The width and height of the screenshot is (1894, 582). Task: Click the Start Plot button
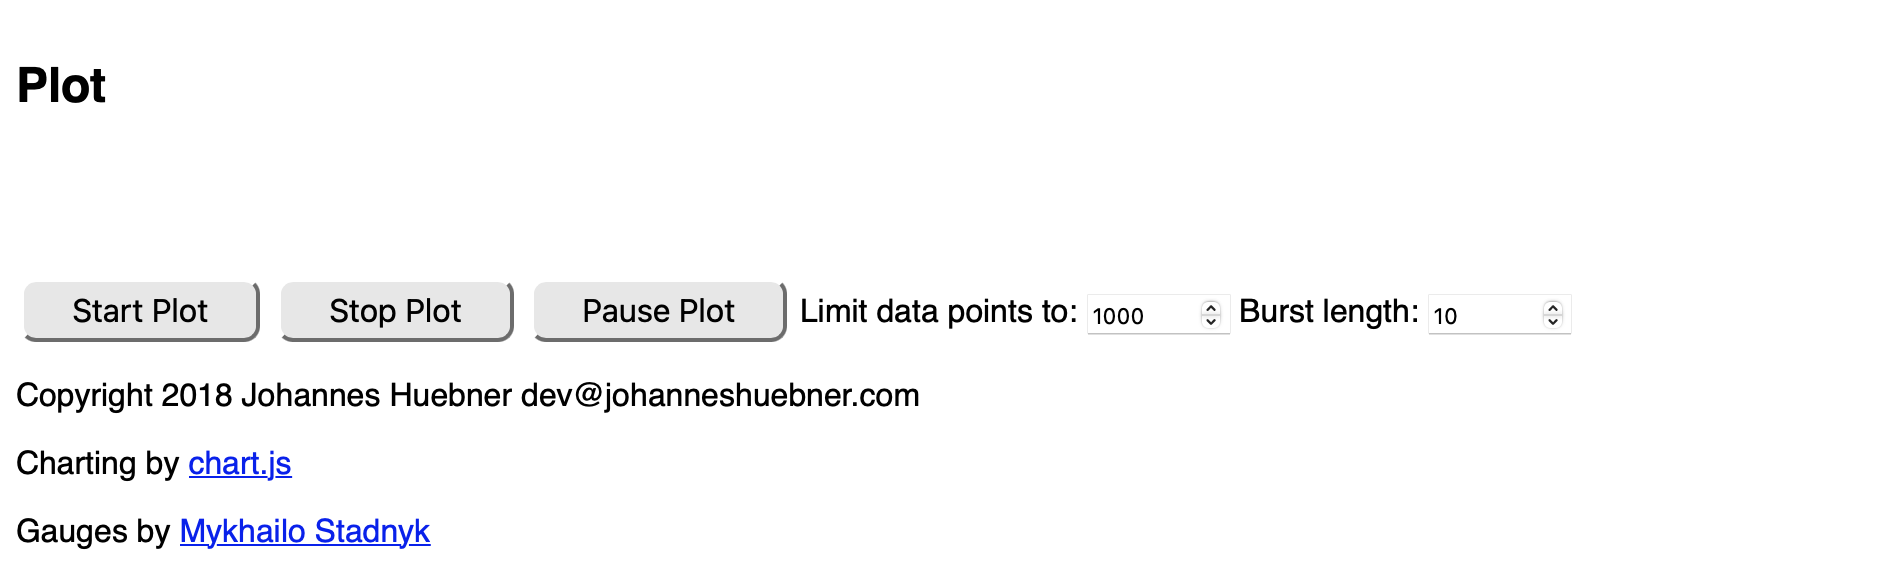(140, 311)
